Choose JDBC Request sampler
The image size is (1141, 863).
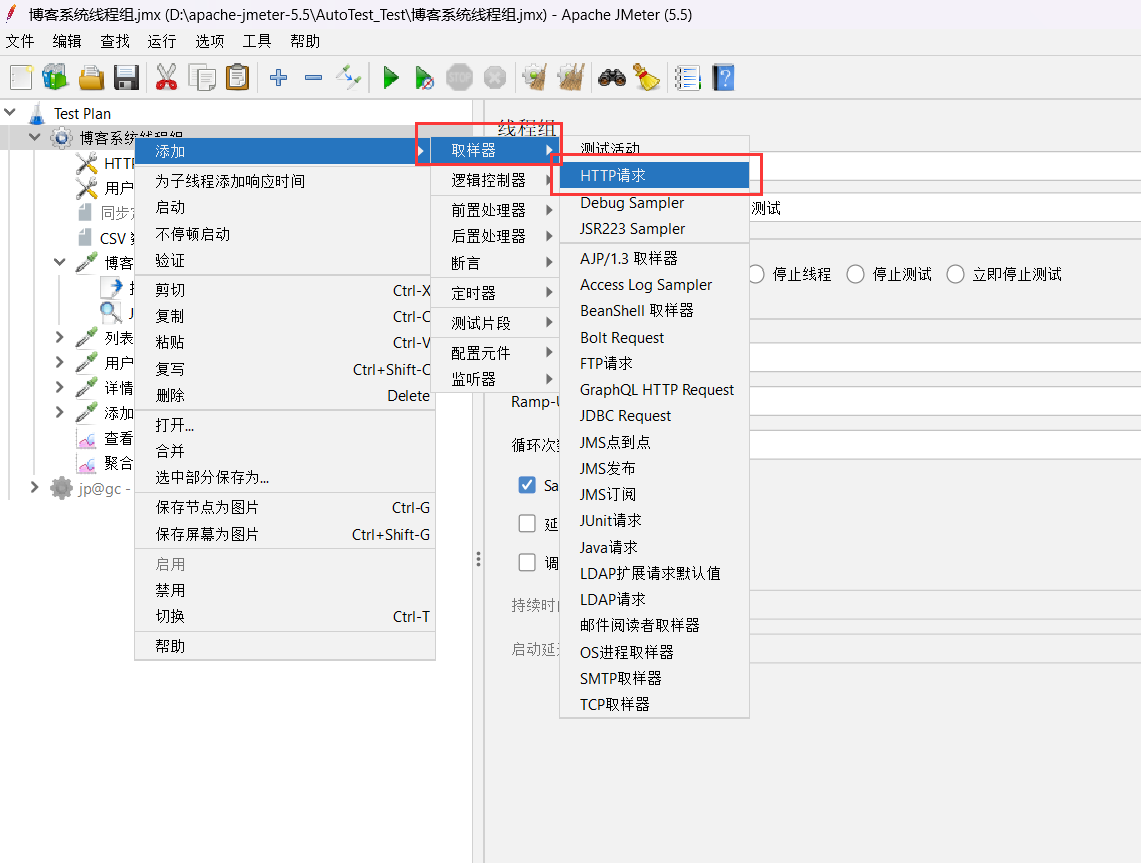coord(654,415)
